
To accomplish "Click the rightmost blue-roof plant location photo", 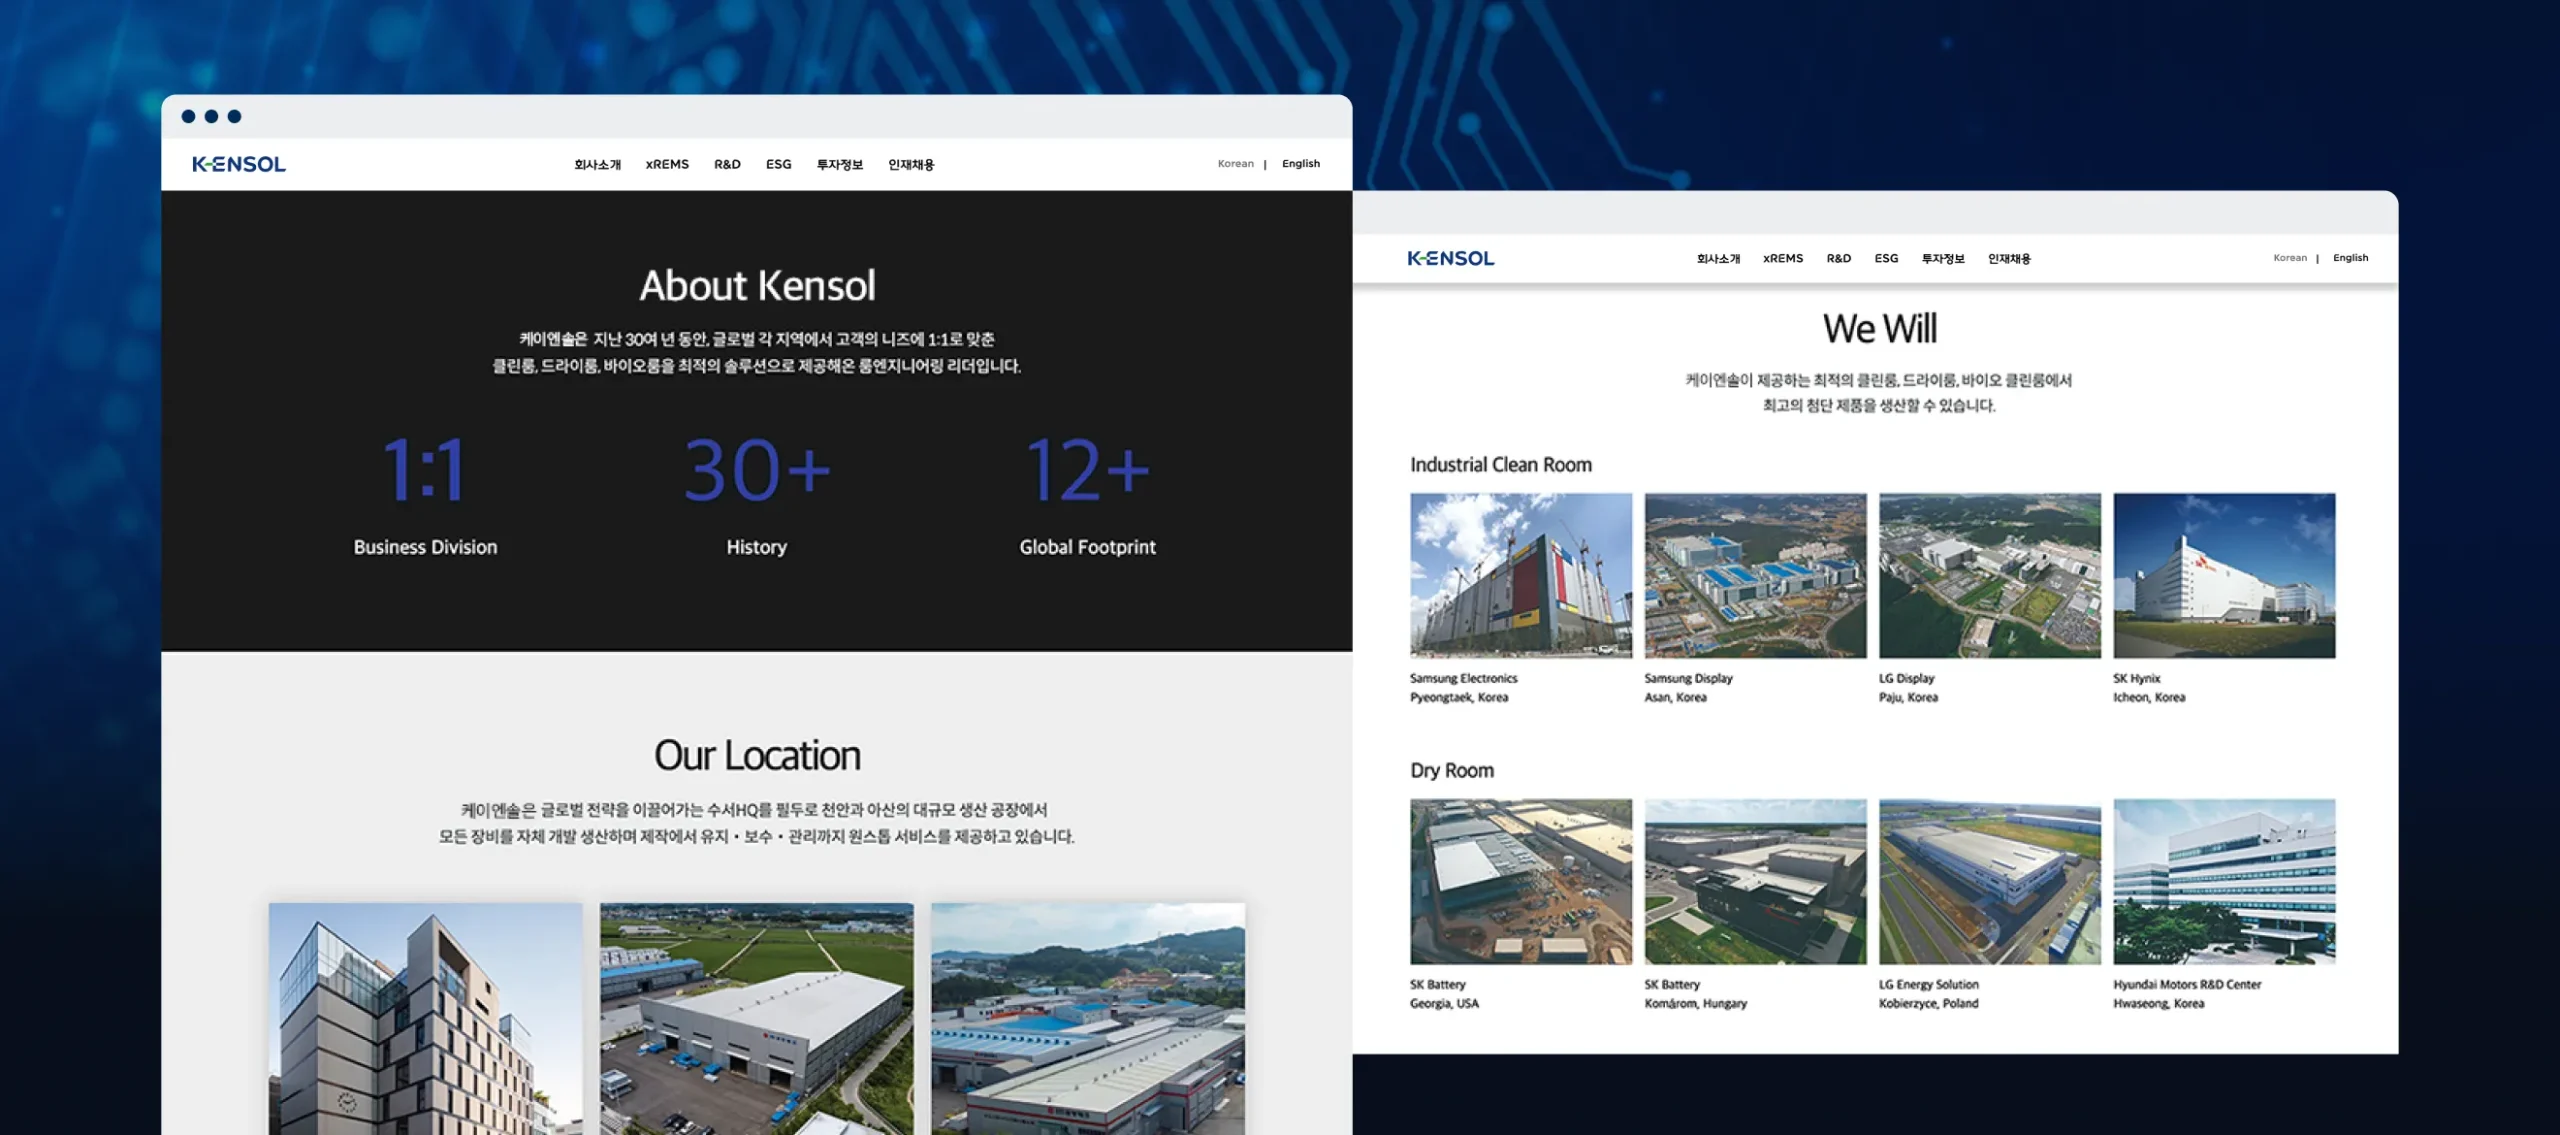I will [x=1088, y=1018].
